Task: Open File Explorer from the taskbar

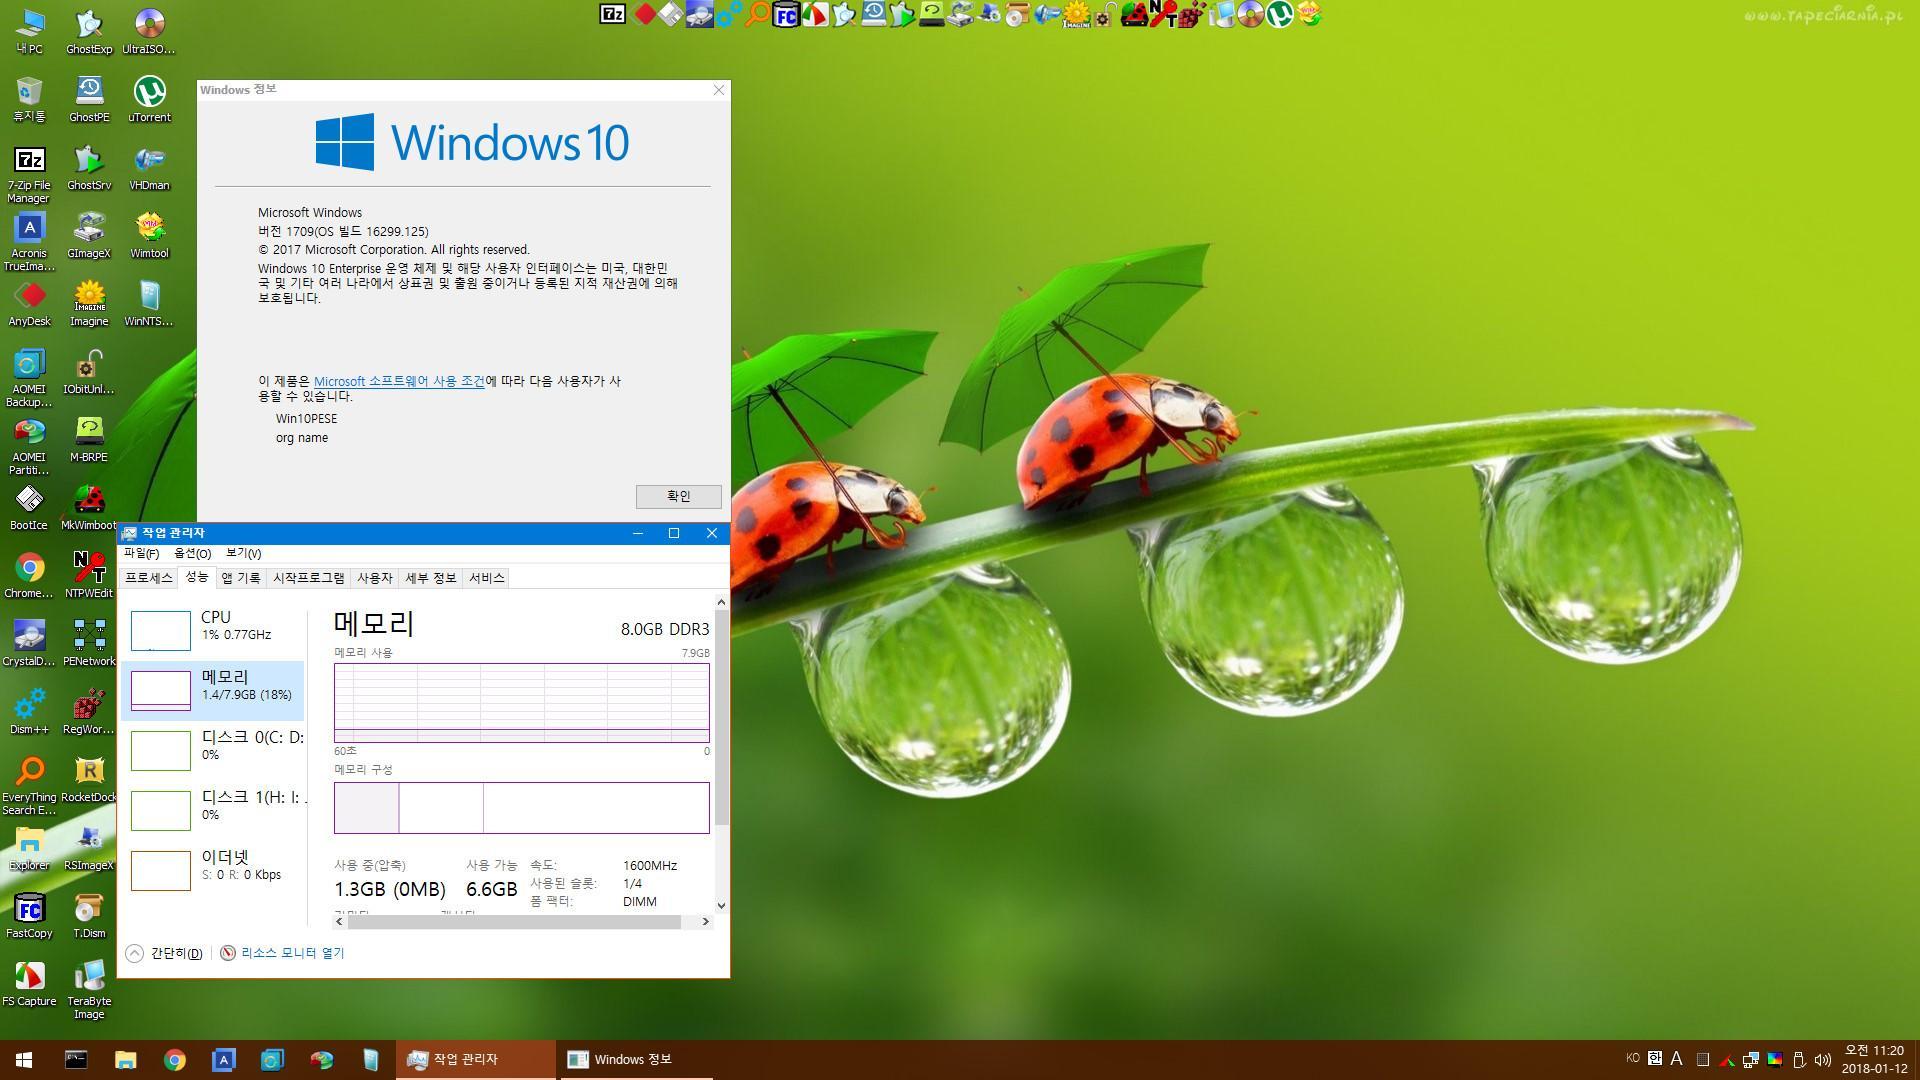Action: pyautogui.click(x=125, y=1060)
